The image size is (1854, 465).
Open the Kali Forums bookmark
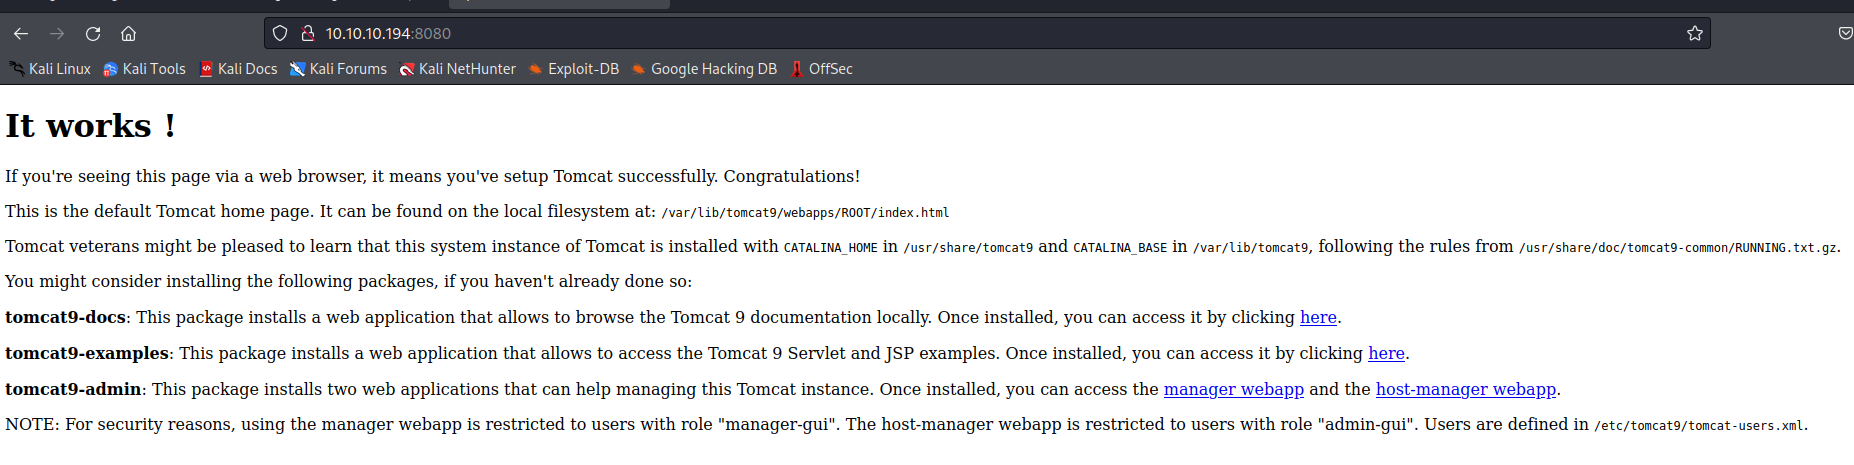click(x=338, y=69)
